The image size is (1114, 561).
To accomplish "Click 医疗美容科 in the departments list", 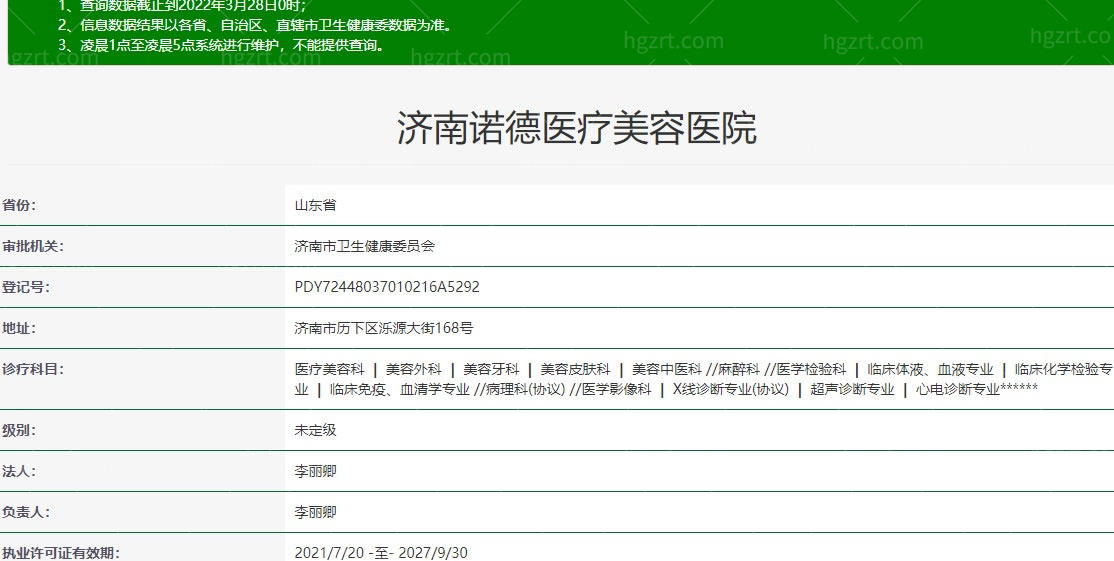I will tap(329, 369).
